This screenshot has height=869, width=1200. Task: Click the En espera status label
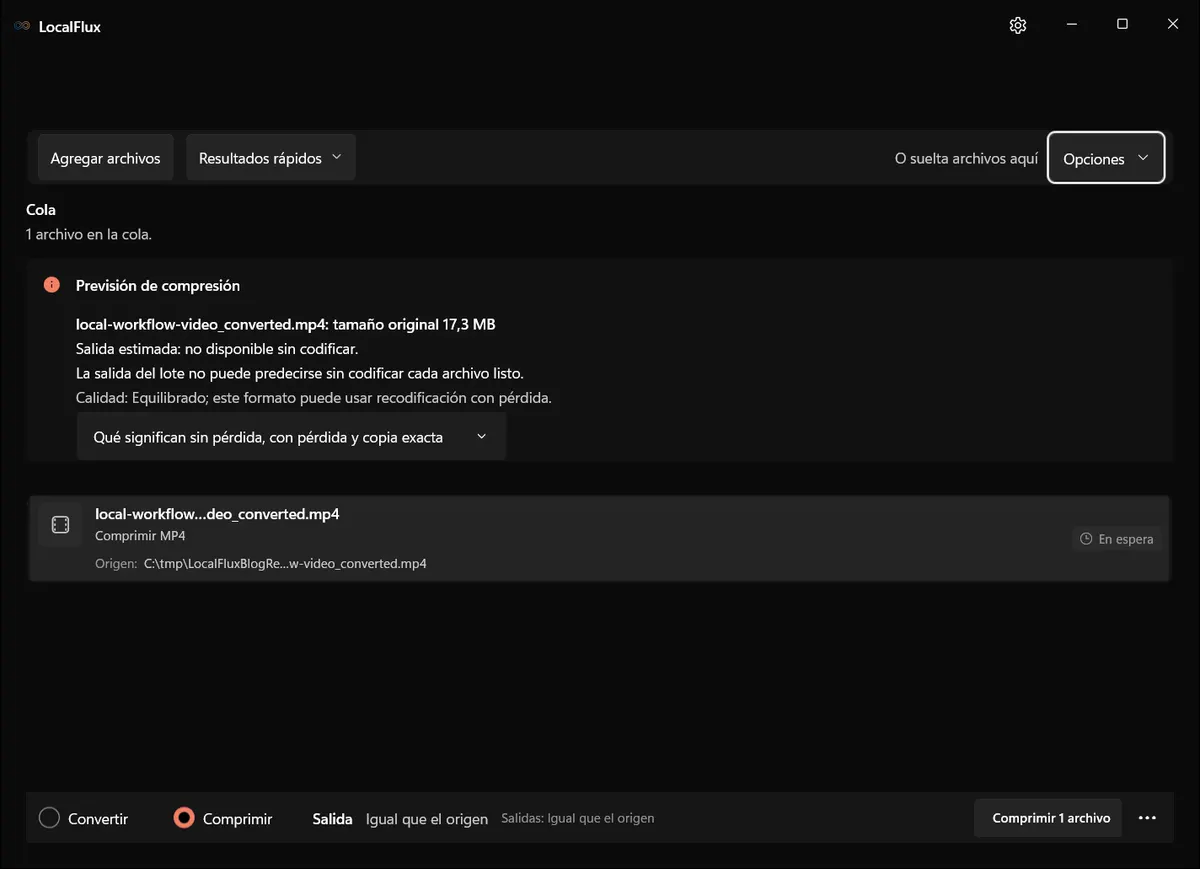(x=1126, y=539)
